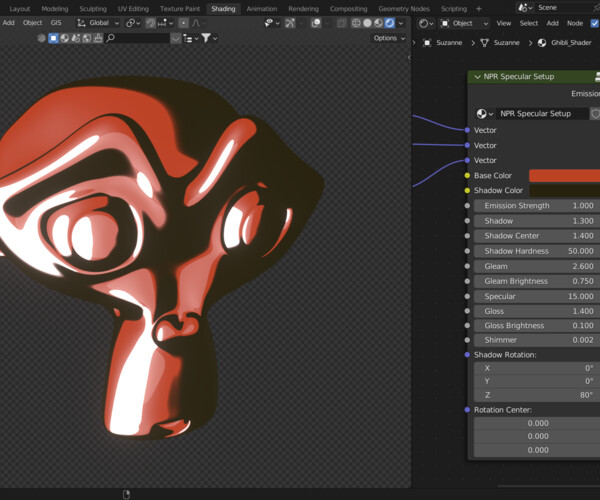600x500 pixels.
Task: Collapse the NPR Specular Setup node
Action: [476, 77]
